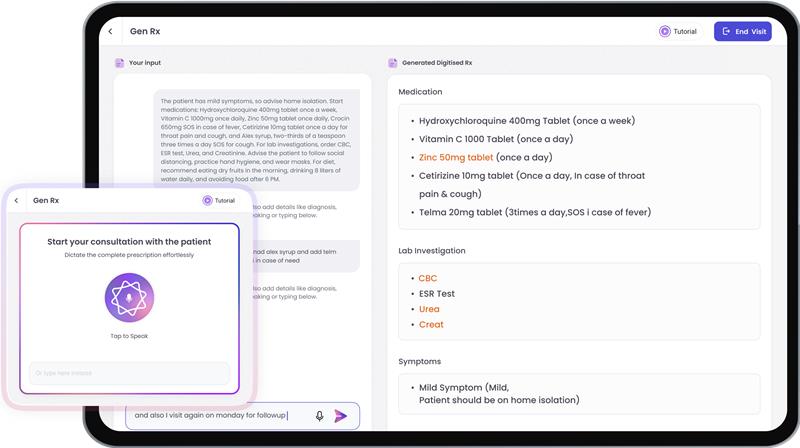Focus the follow-up message input box
Screen dimensions: 800x448
point(215,416)
